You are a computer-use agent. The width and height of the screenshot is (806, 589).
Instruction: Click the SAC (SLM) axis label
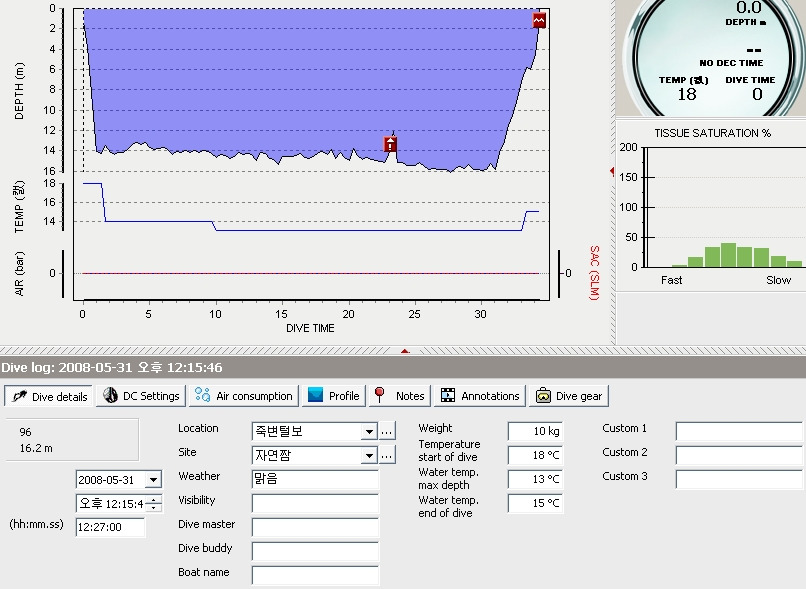pyautogui.click(x=594, y=273)
